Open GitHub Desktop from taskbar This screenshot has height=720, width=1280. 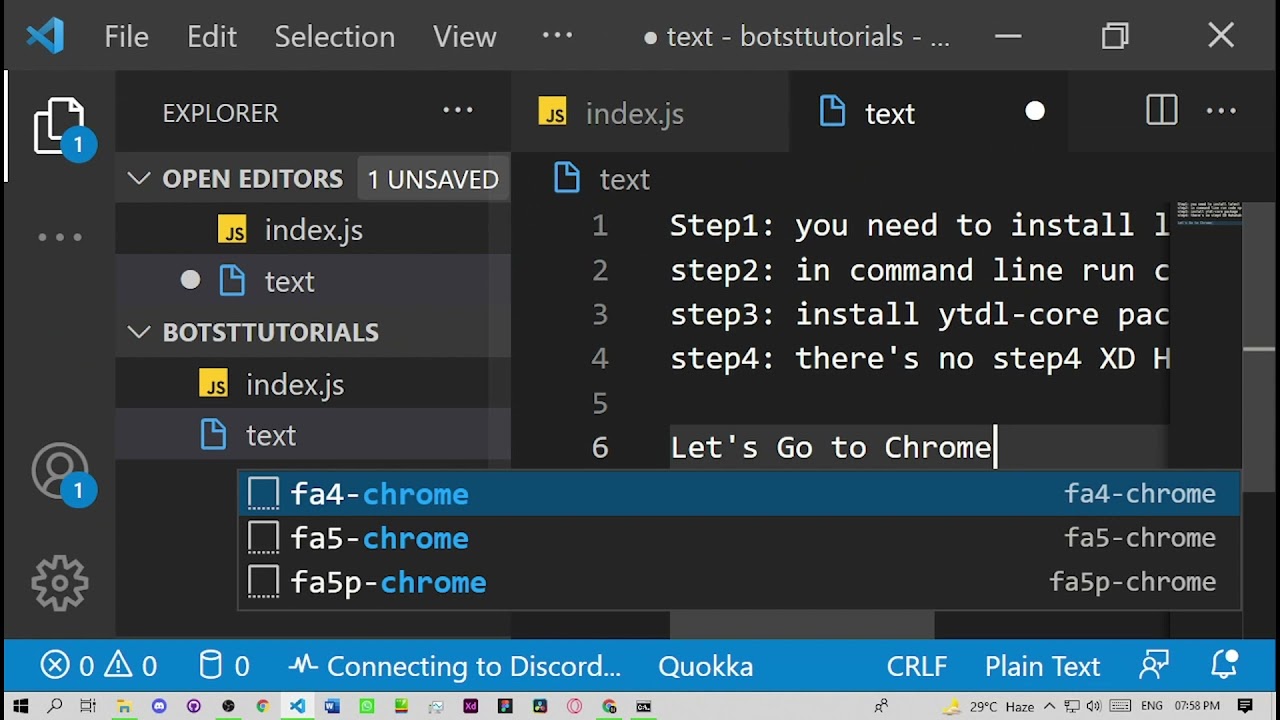(193, 706)
